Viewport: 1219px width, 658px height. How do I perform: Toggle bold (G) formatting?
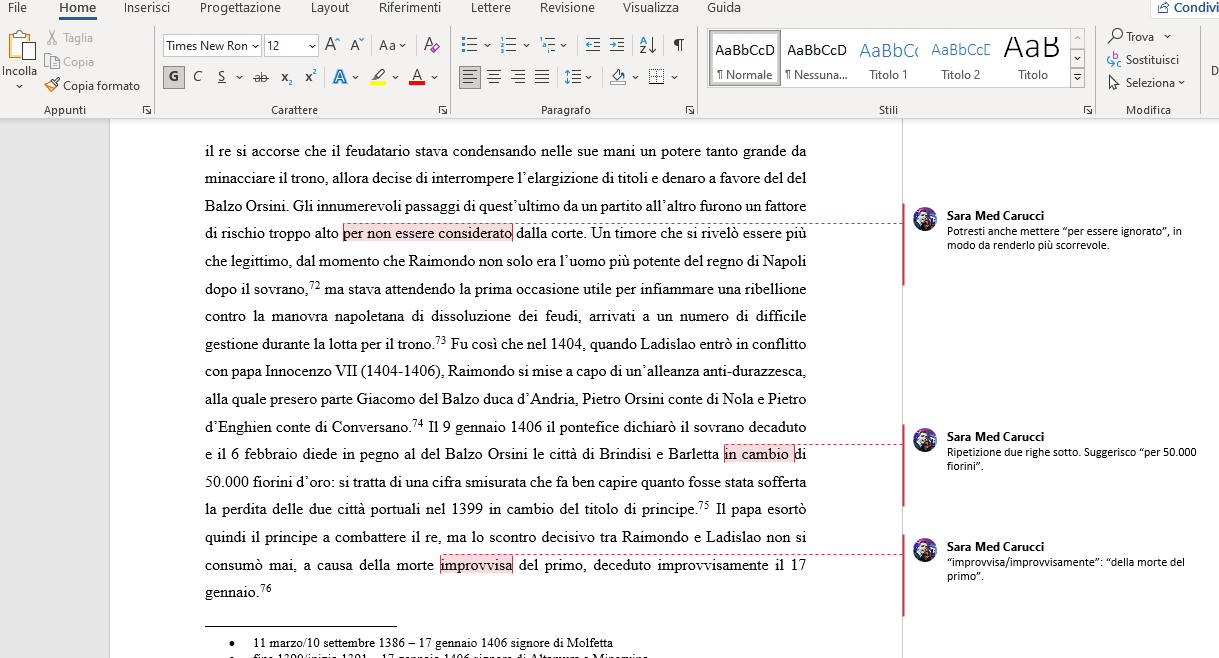174,77
